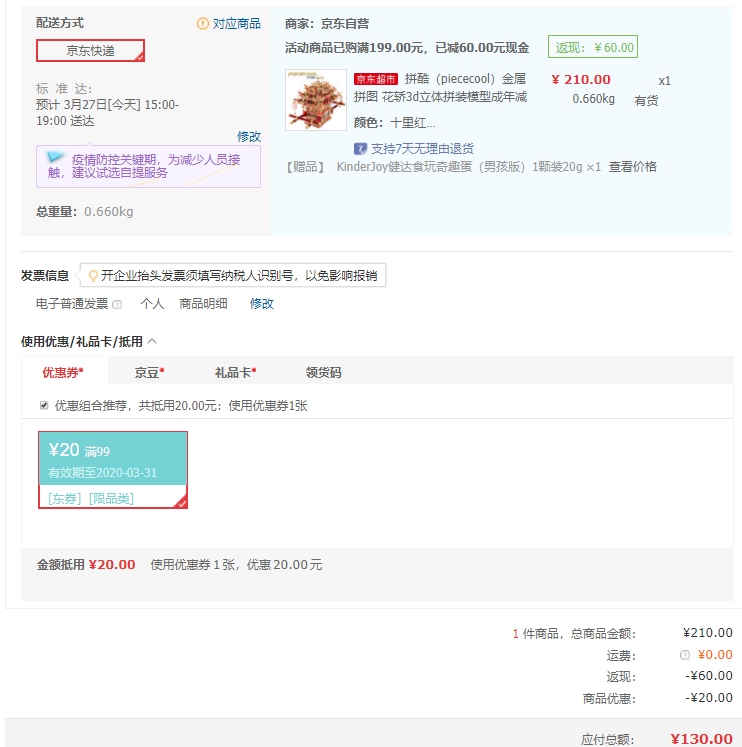This screenshot has height=747, width=742.
Task: Click the delivery time 预计 3月27日 text
Action: pos(107,113)
